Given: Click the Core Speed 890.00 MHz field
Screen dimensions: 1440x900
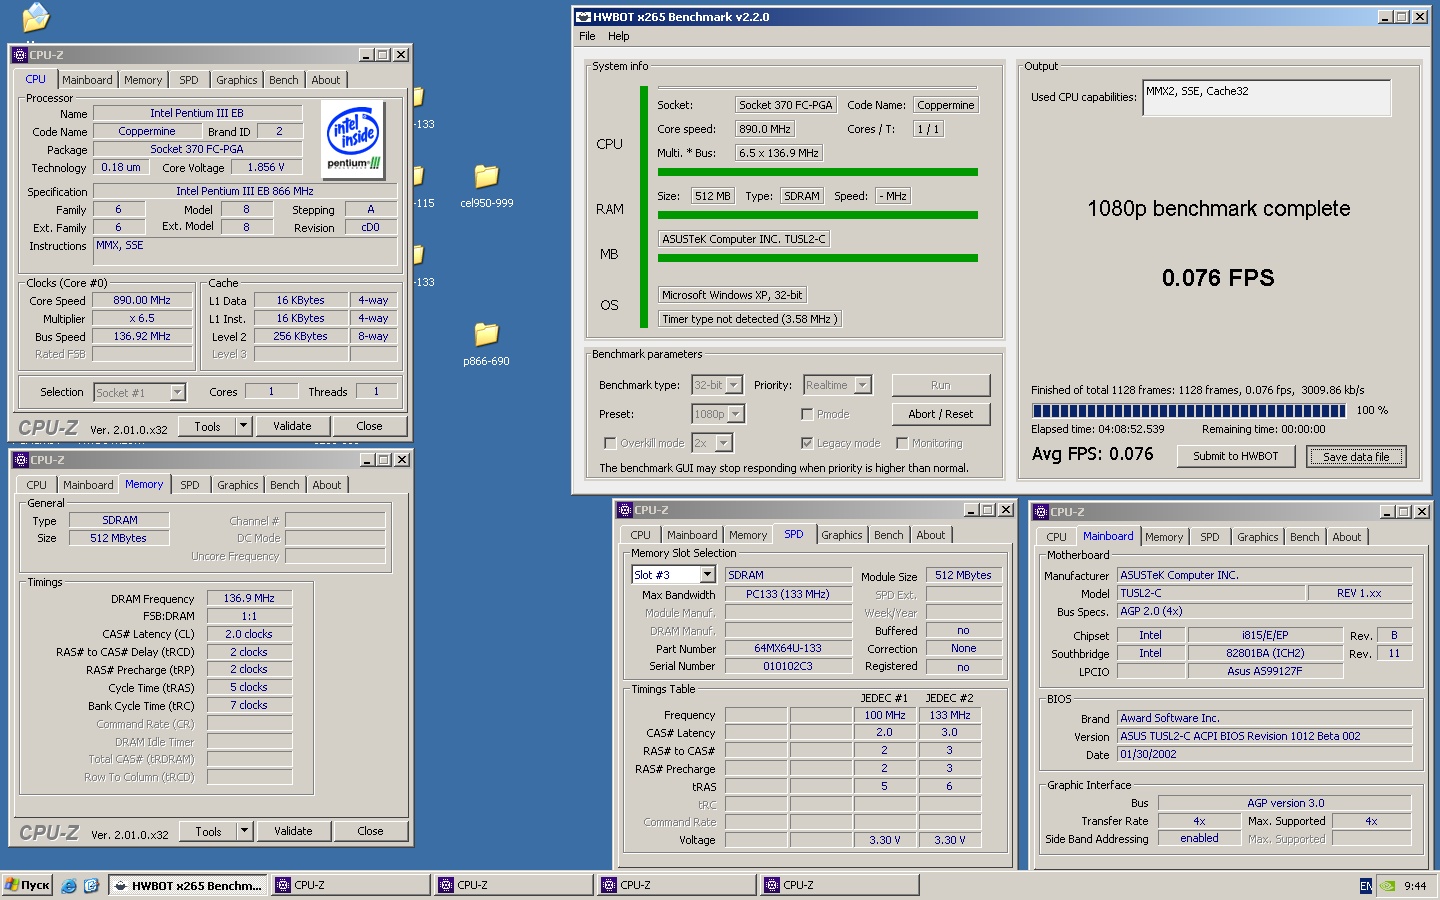Looking at the screenshot, I should coord(142,300).
